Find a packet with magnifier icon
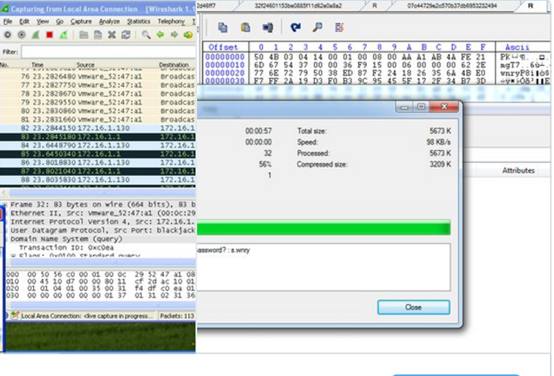The height and width of the screenshot is (376, 554). (146, 35)
